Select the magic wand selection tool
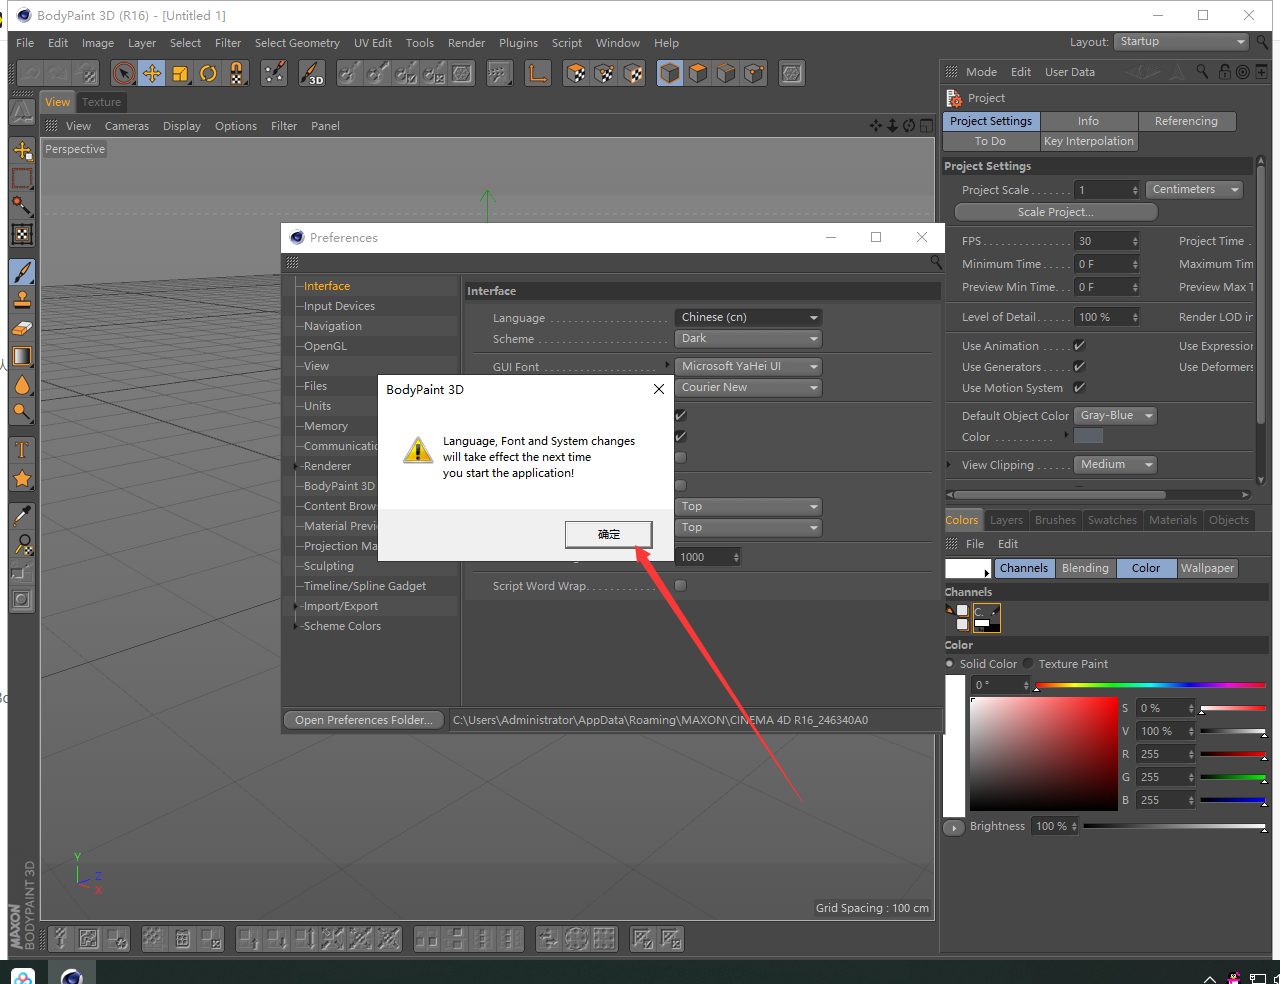This screenshot has height=984, width=1280. [x=22, y=206]
